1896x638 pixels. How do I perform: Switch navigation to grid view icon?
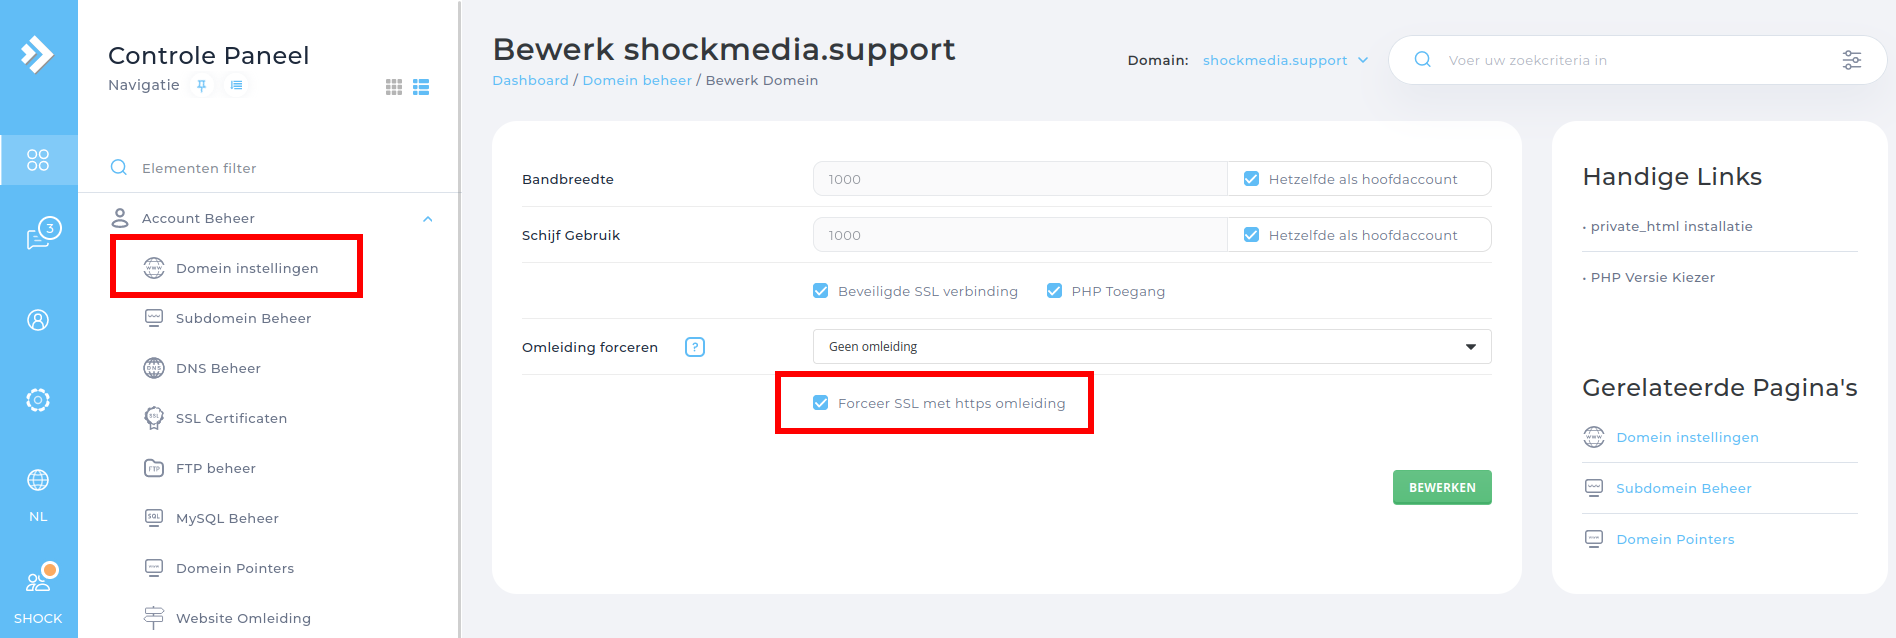394,87
